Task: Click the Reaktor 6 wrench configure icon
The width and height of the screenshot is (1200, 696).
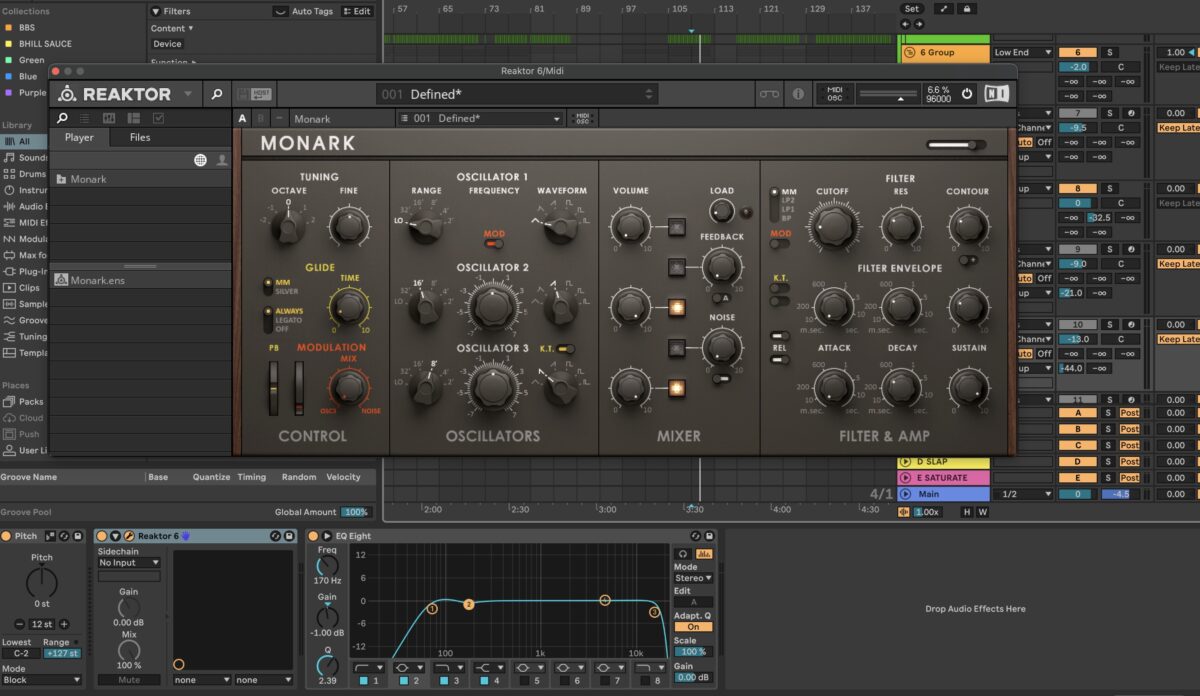Action: point(129,536)
